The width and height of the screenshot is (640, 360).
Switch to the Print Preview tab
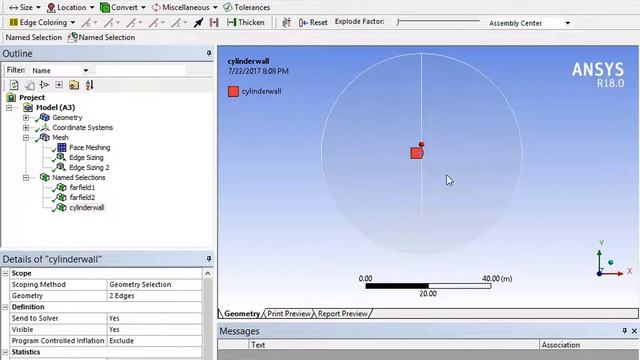point(289,313)
